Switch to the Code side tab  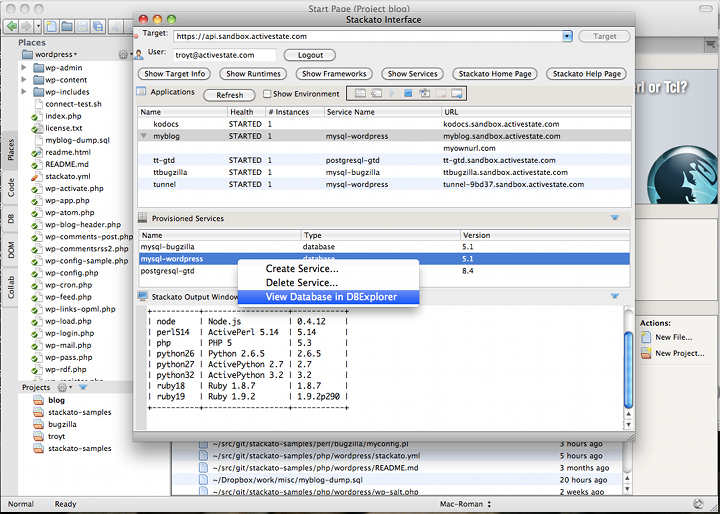pyautogui.click(x=11, y=187)
